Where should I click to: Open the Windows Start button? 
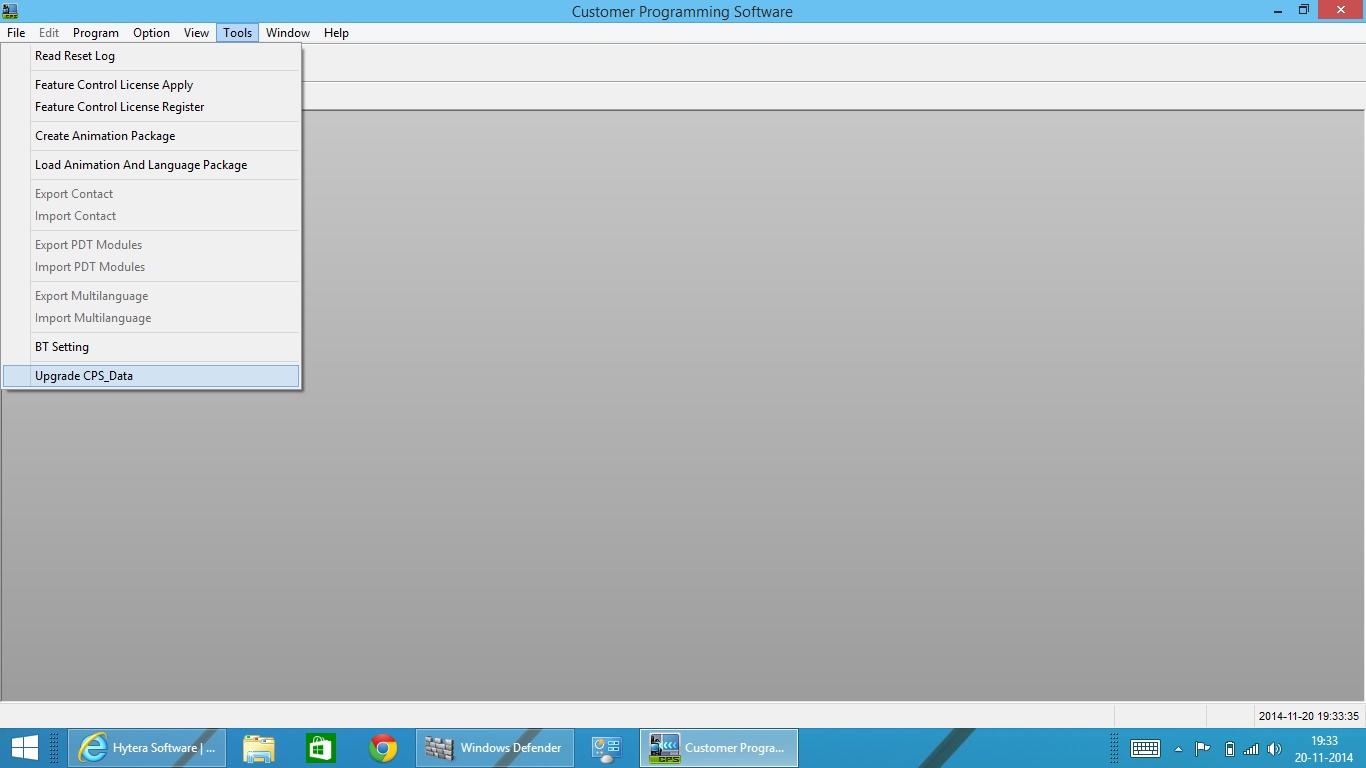[25, 747]
